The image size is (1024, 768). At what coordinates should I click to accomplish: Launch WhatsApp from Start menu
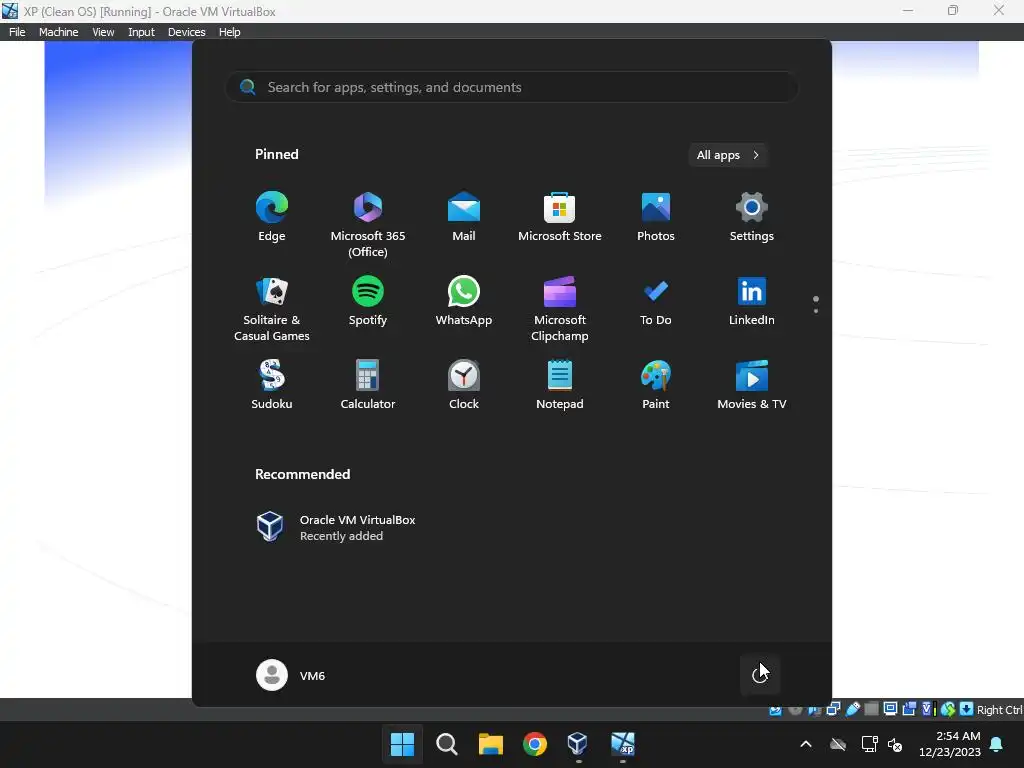pyautogui.click(x=464, y=301)
